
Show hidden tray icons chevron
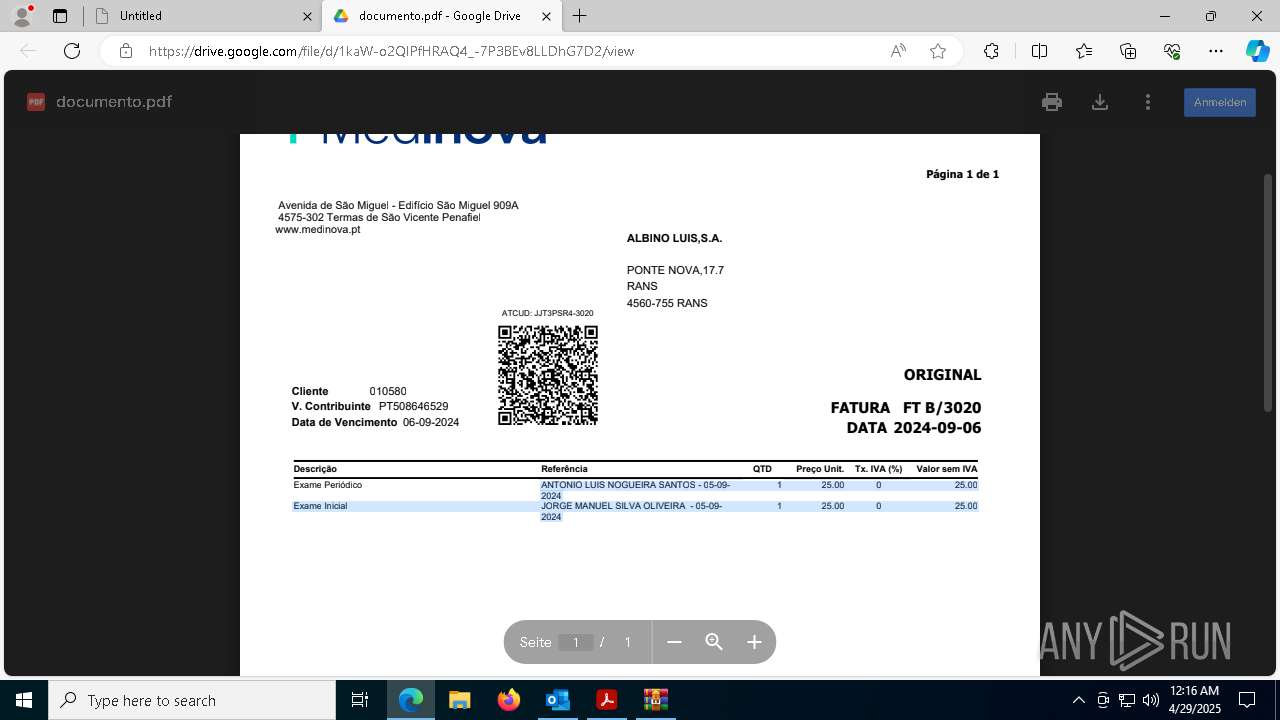pyautogui.click(x=1078, y=700)
